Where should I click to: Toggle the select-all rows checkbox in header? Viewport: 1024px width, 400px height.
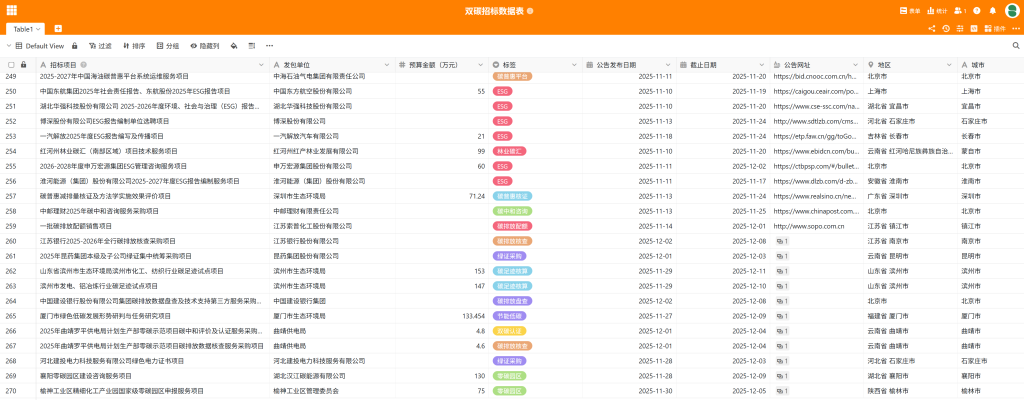pos(11,64)
